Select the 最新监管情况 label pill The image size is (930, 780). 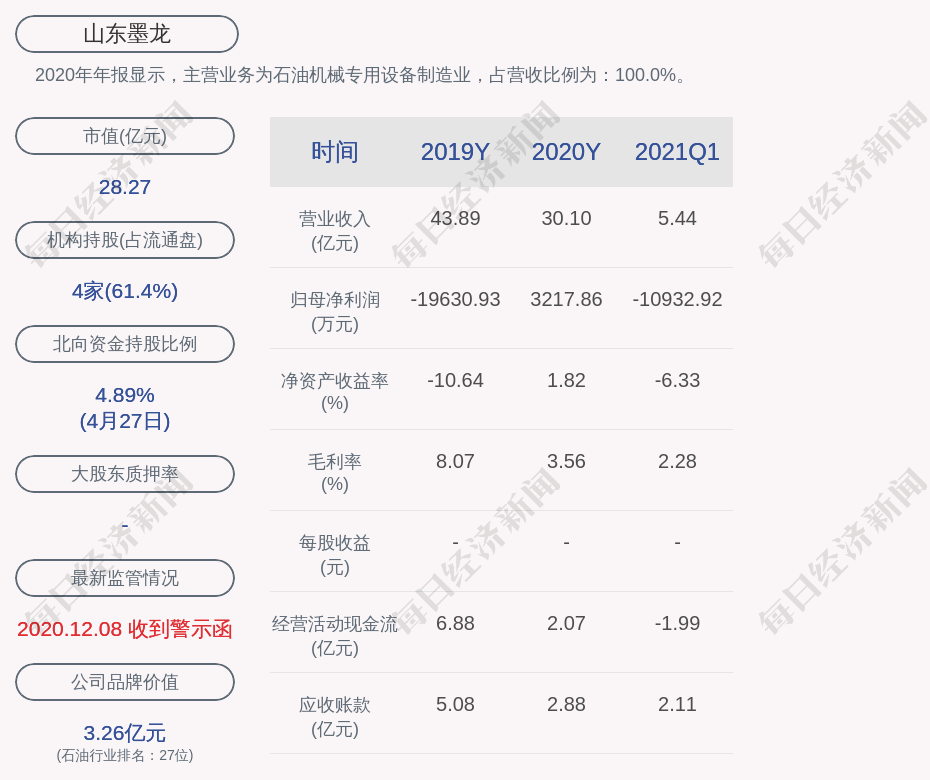coord(125,578)
